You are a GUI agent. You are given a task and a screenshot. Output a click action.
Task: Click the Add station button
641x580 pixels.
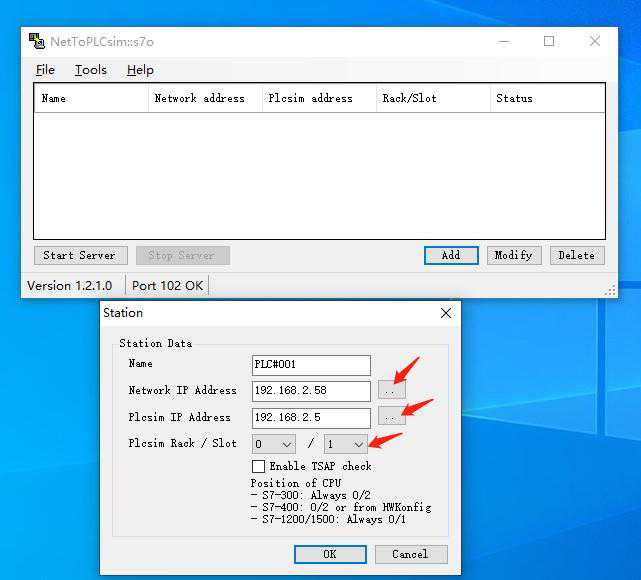tap(451, 255)
